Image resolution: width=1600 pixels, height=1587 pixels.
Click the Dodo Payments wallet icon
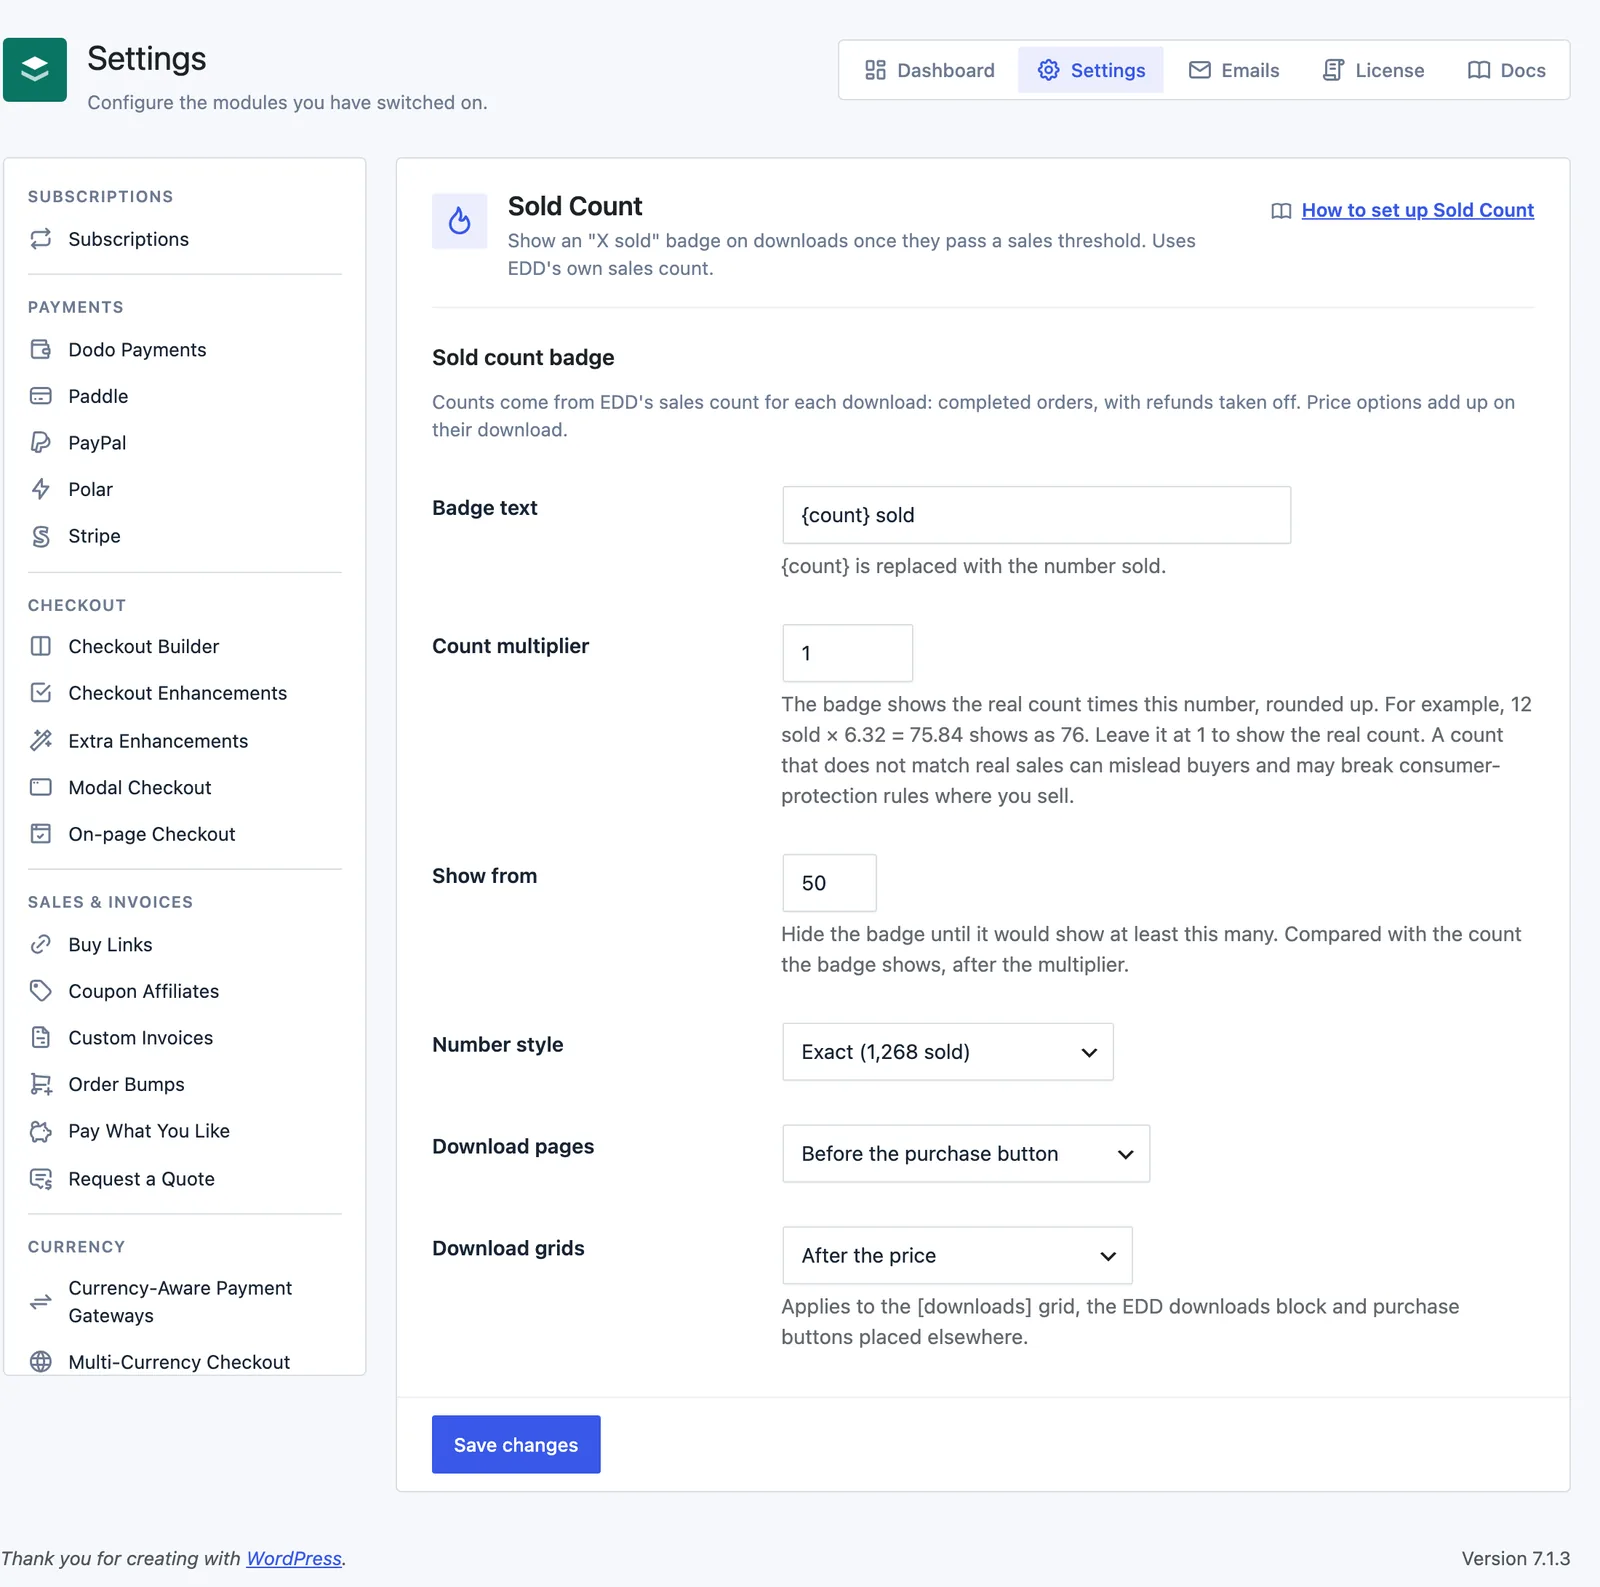[x=41, y=349]
